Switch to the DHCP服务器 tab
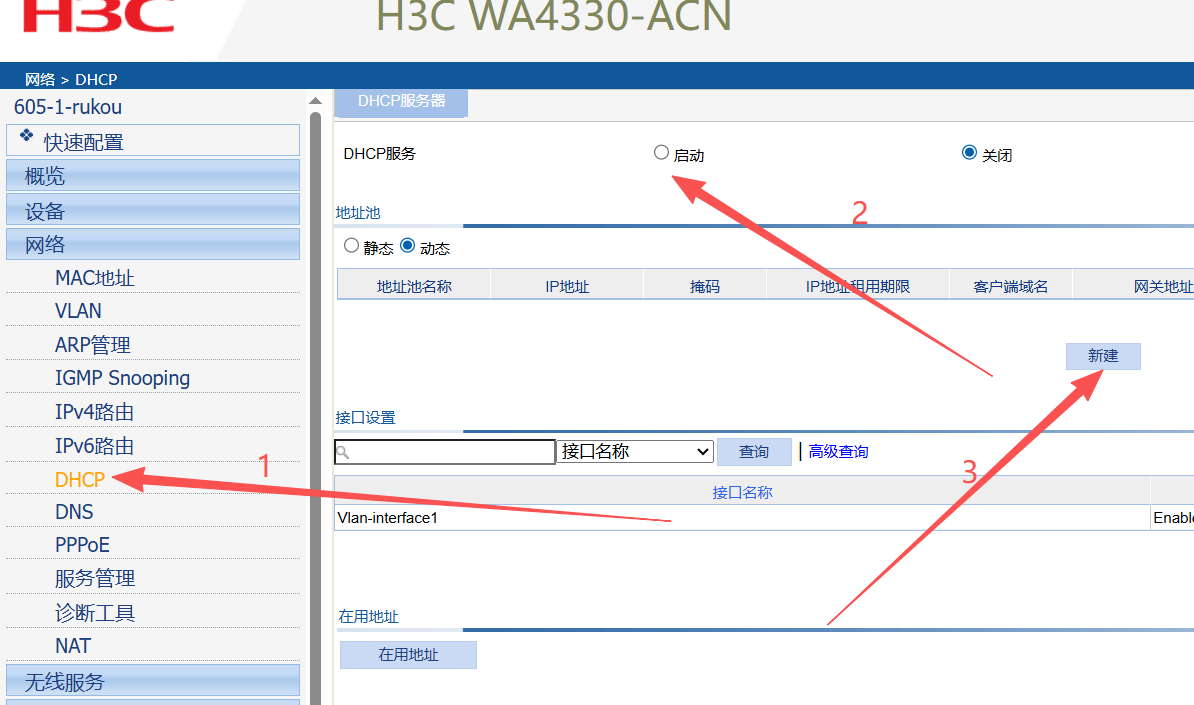 point(401,102)
